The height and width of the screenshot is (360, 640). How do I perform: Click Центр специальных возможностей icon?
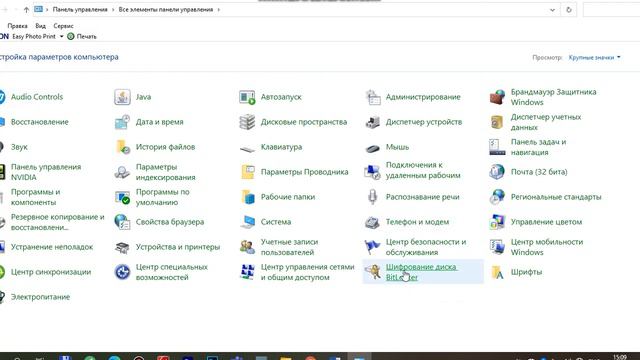[122, 272]
